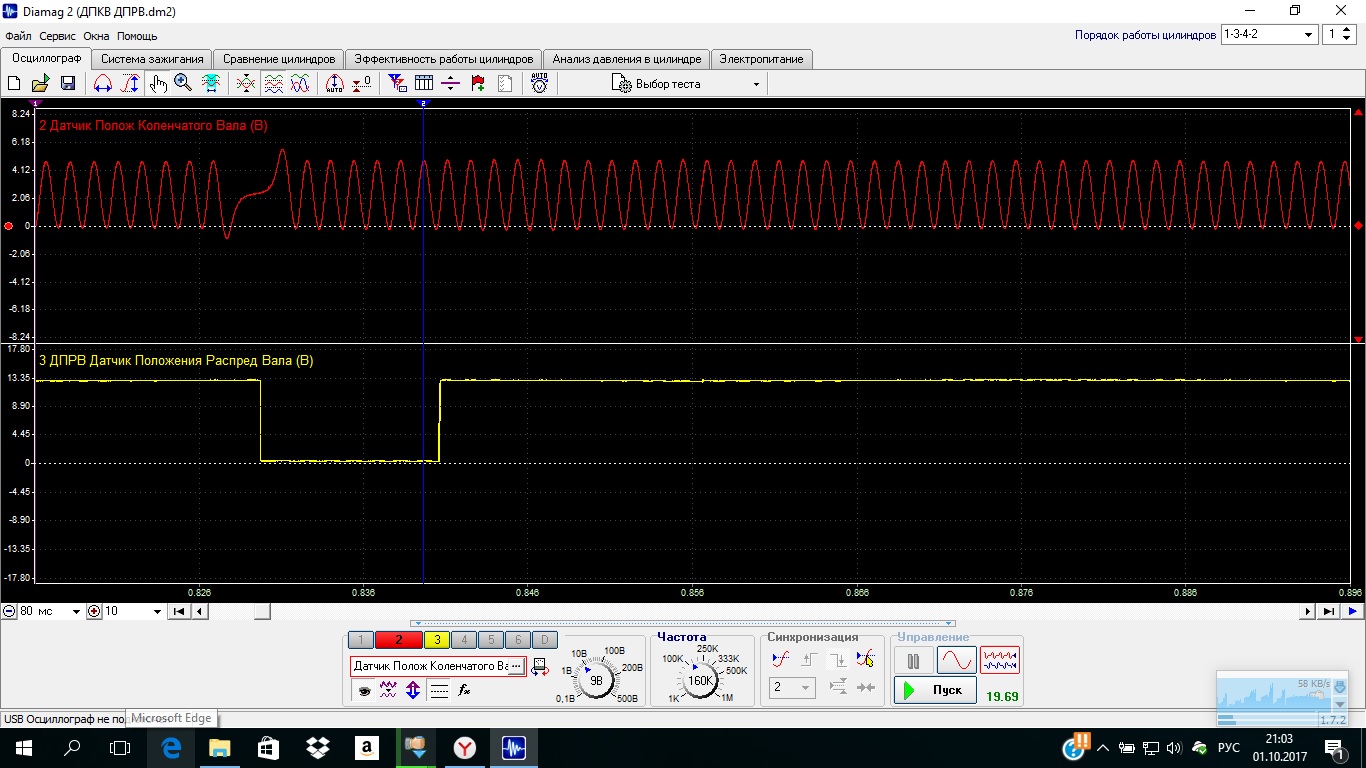This screenshot has height=768, width=1366.
Task: Click the swap sensor icon next to sensor name
Action: [539, 667]
